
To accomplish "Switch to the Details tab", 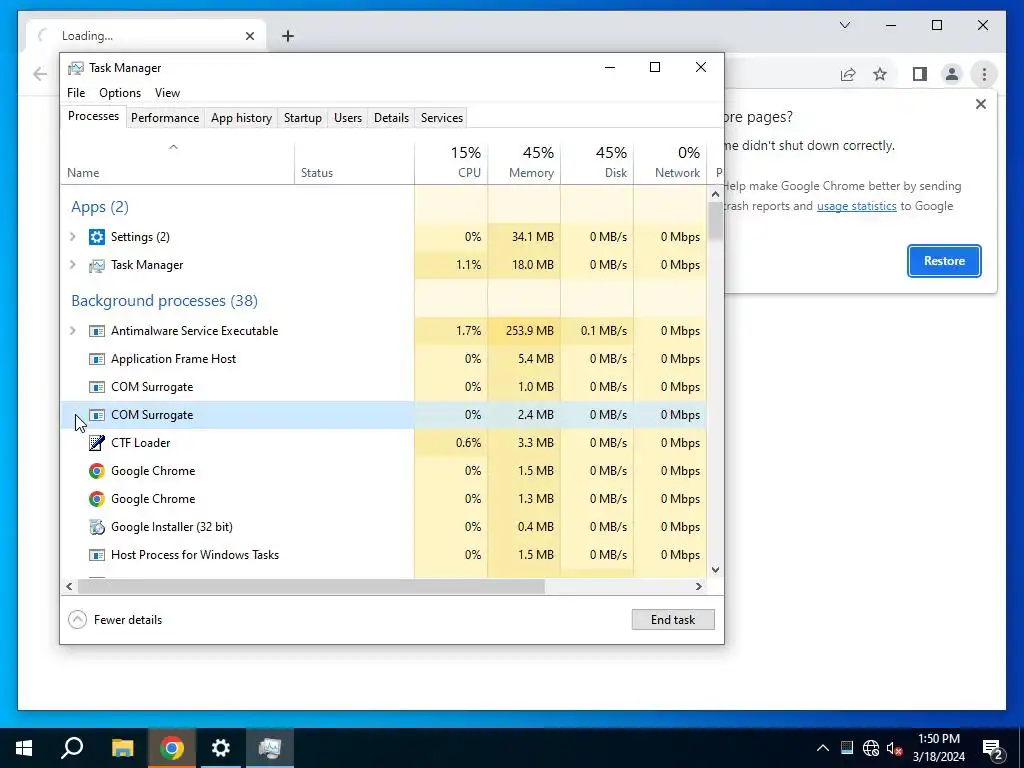I will pyautogui.click(x=391, y=118).
